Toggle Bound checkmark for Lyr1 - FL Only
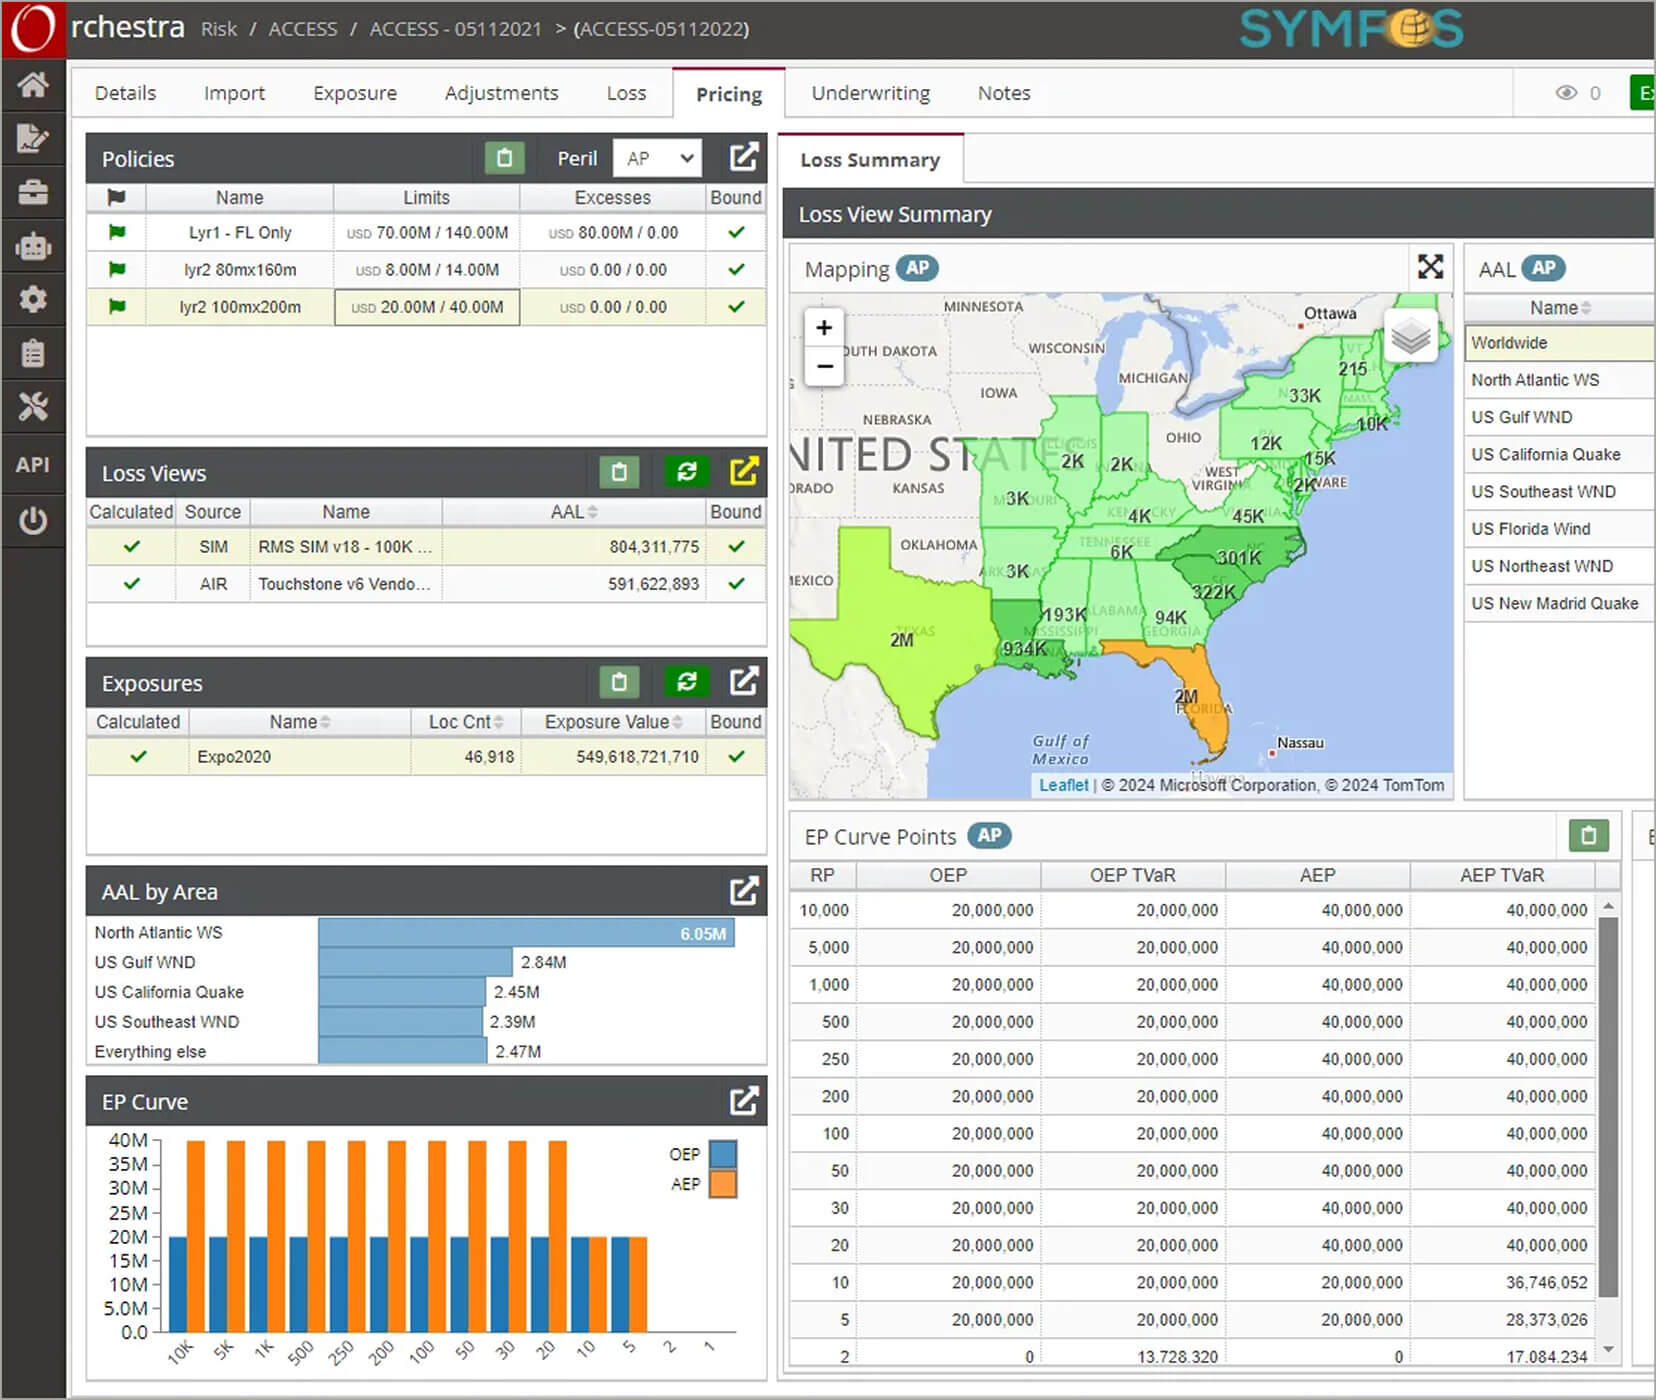 [736, 232]
